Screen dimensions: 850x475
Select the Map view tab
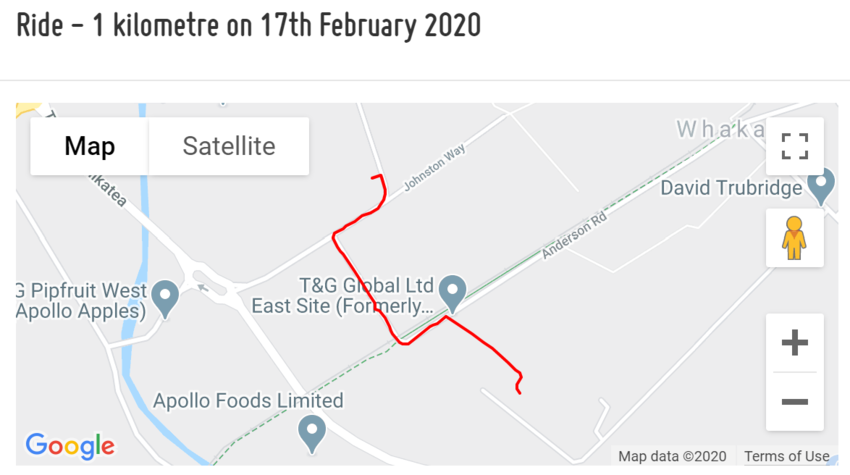click(x=90, y=146)
